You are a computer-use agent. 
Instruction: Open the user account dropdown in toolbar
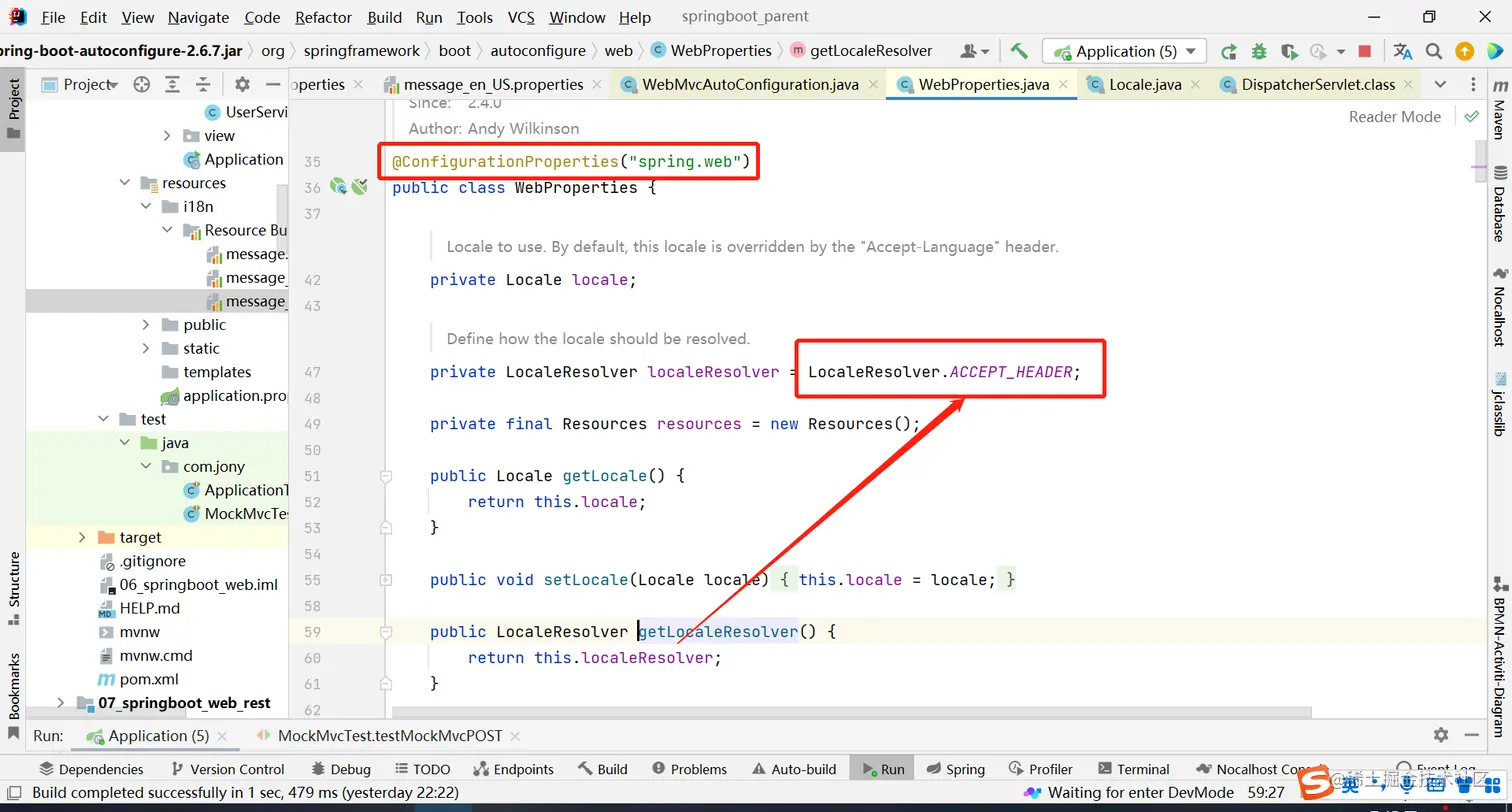(x=975, y=51)
